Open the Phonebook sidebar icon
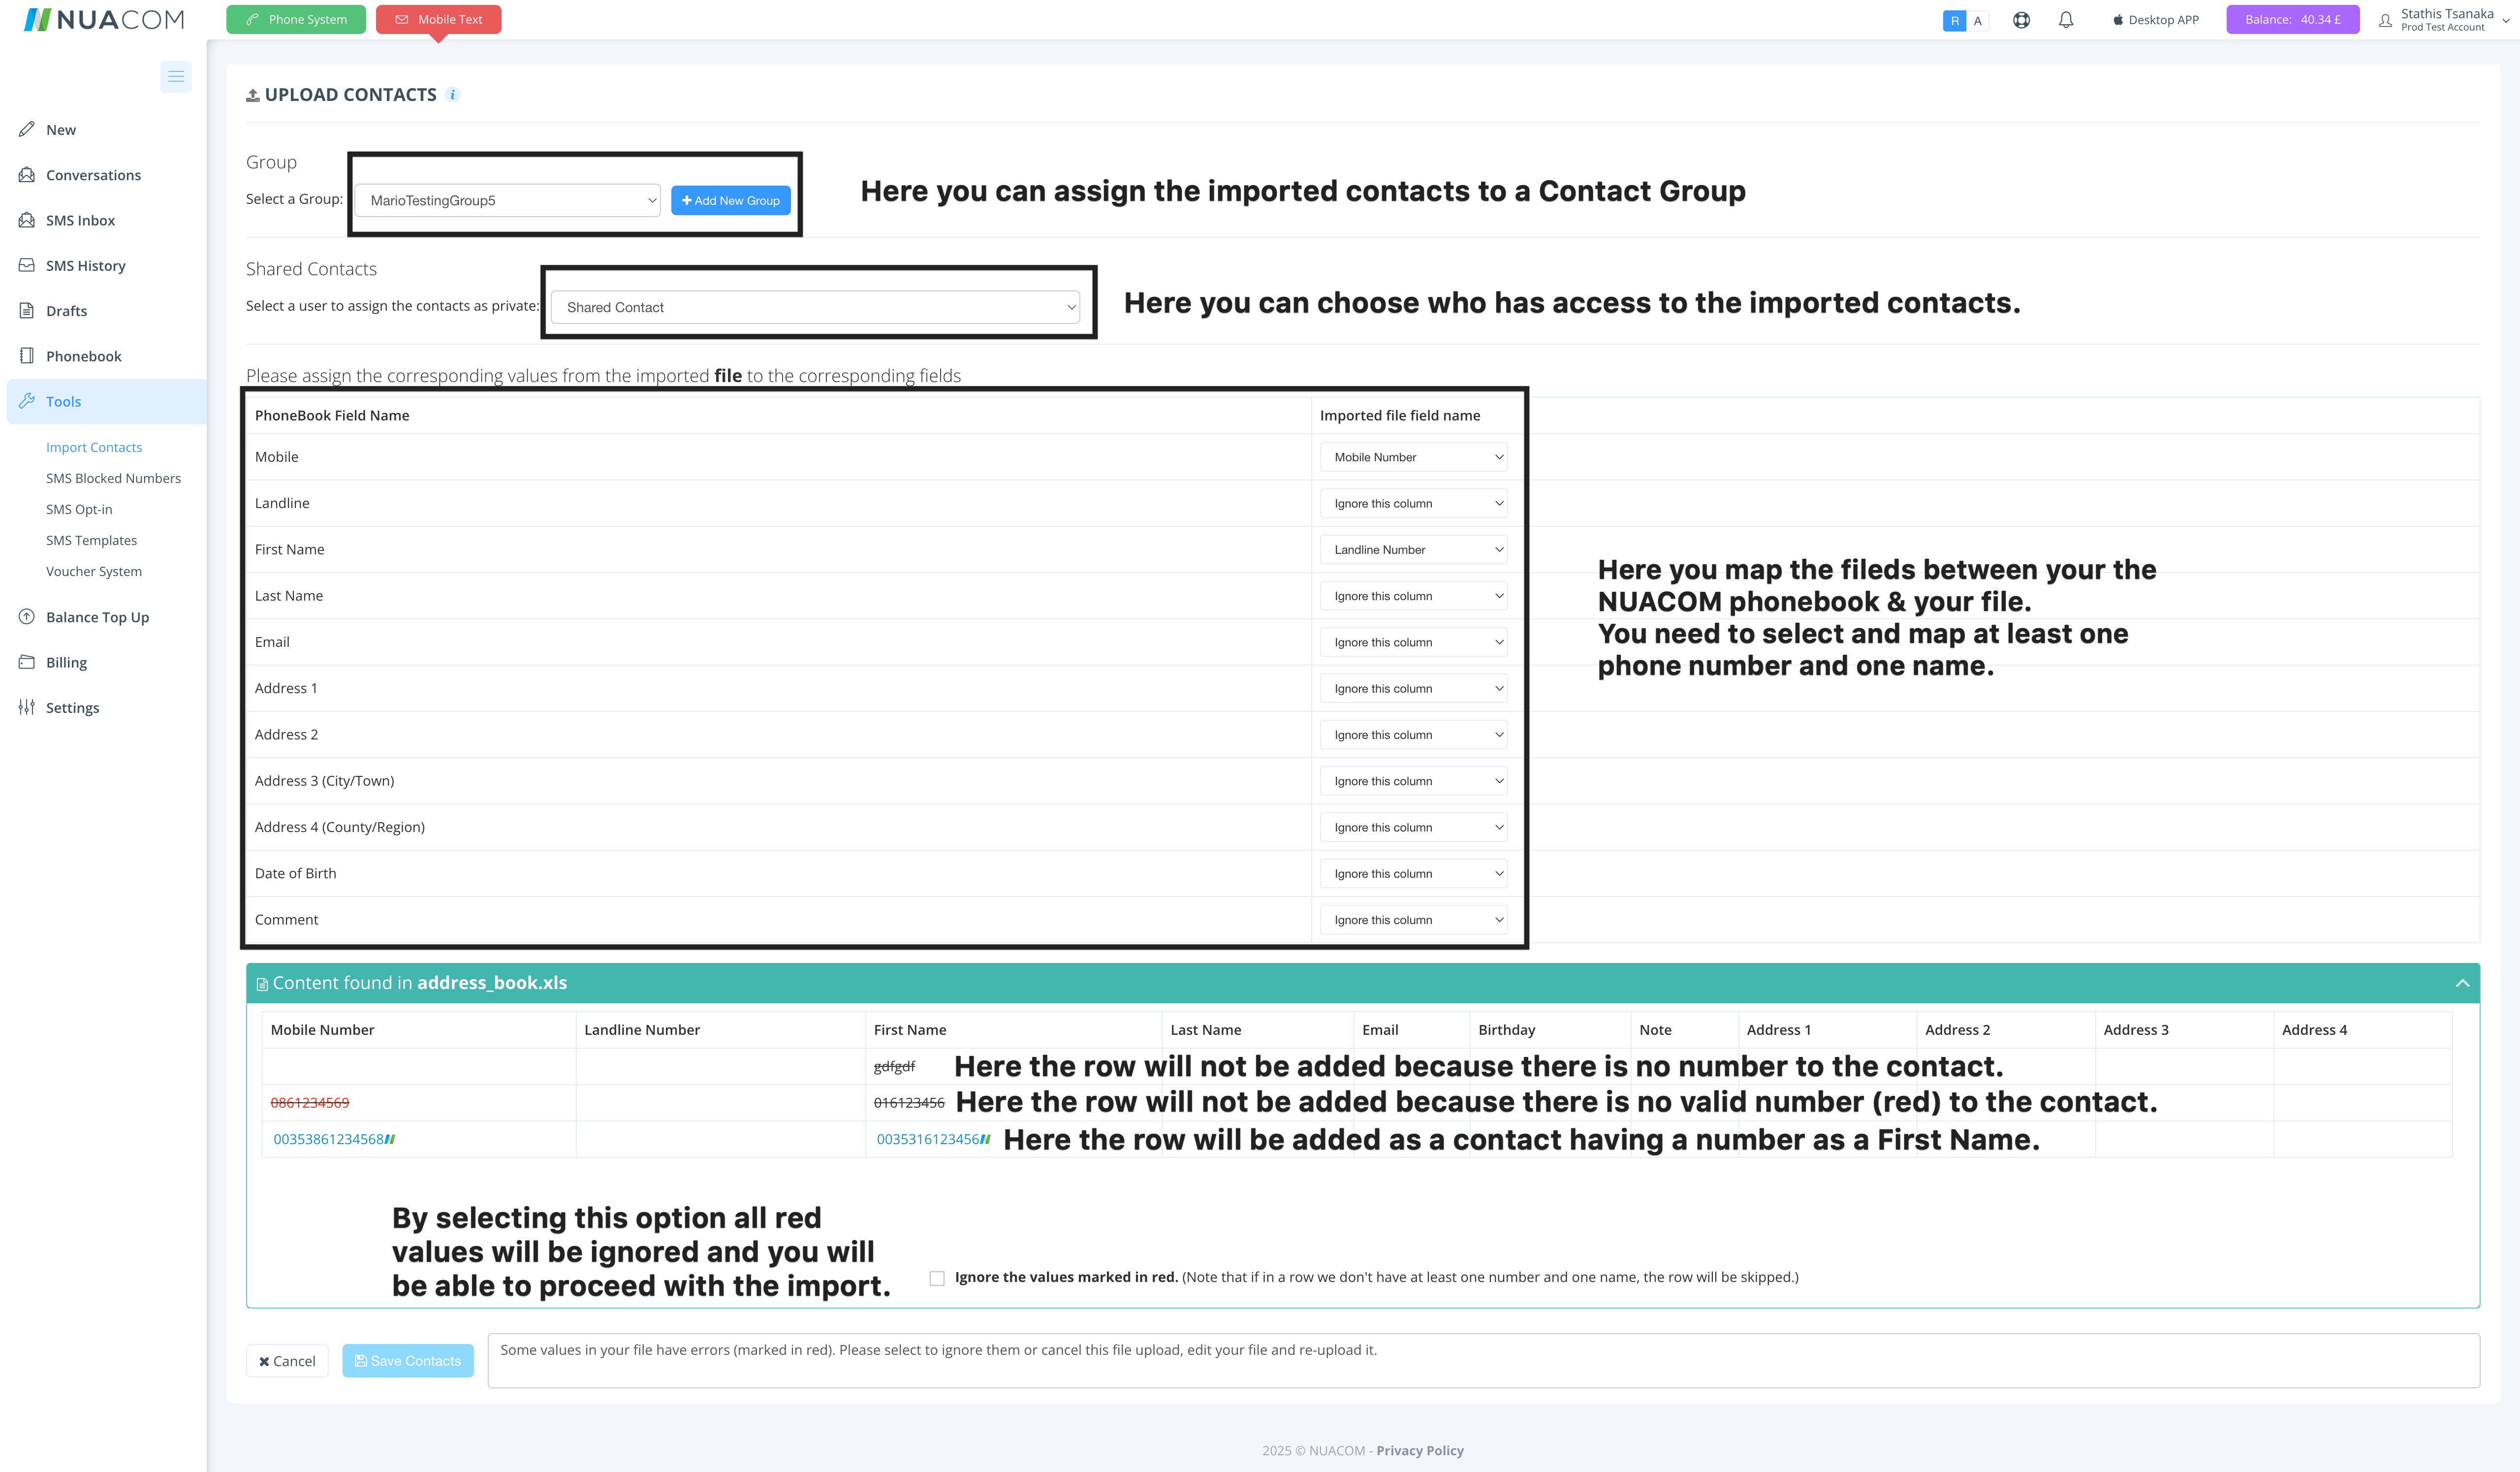Screen dimensions: 2520x1472 [27, 356]
